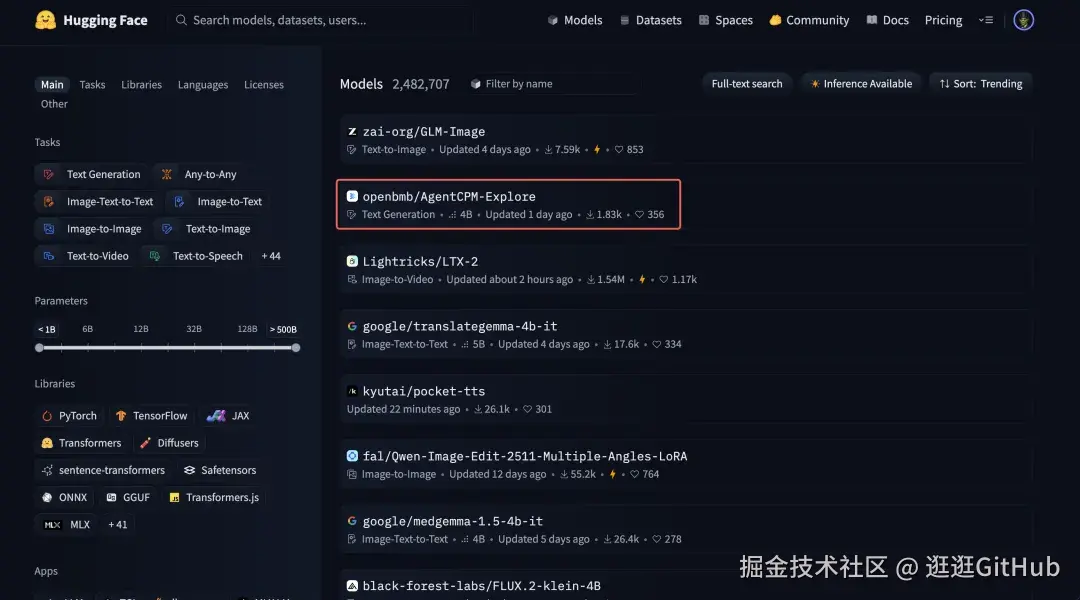The image size is (1080, 600).
Task: Filter by the Safetensors library
Action: pos(220,470)
